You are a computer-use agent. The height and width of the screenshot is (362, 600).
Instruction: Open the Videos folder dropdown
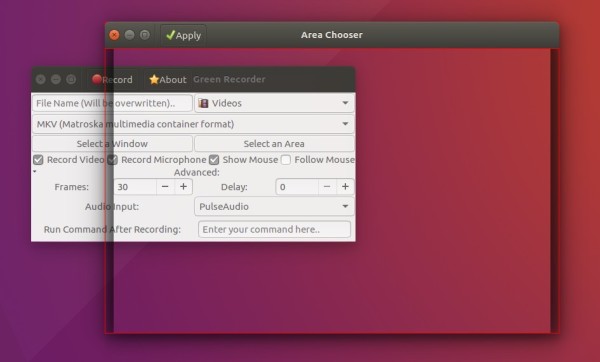click(274, 103)
